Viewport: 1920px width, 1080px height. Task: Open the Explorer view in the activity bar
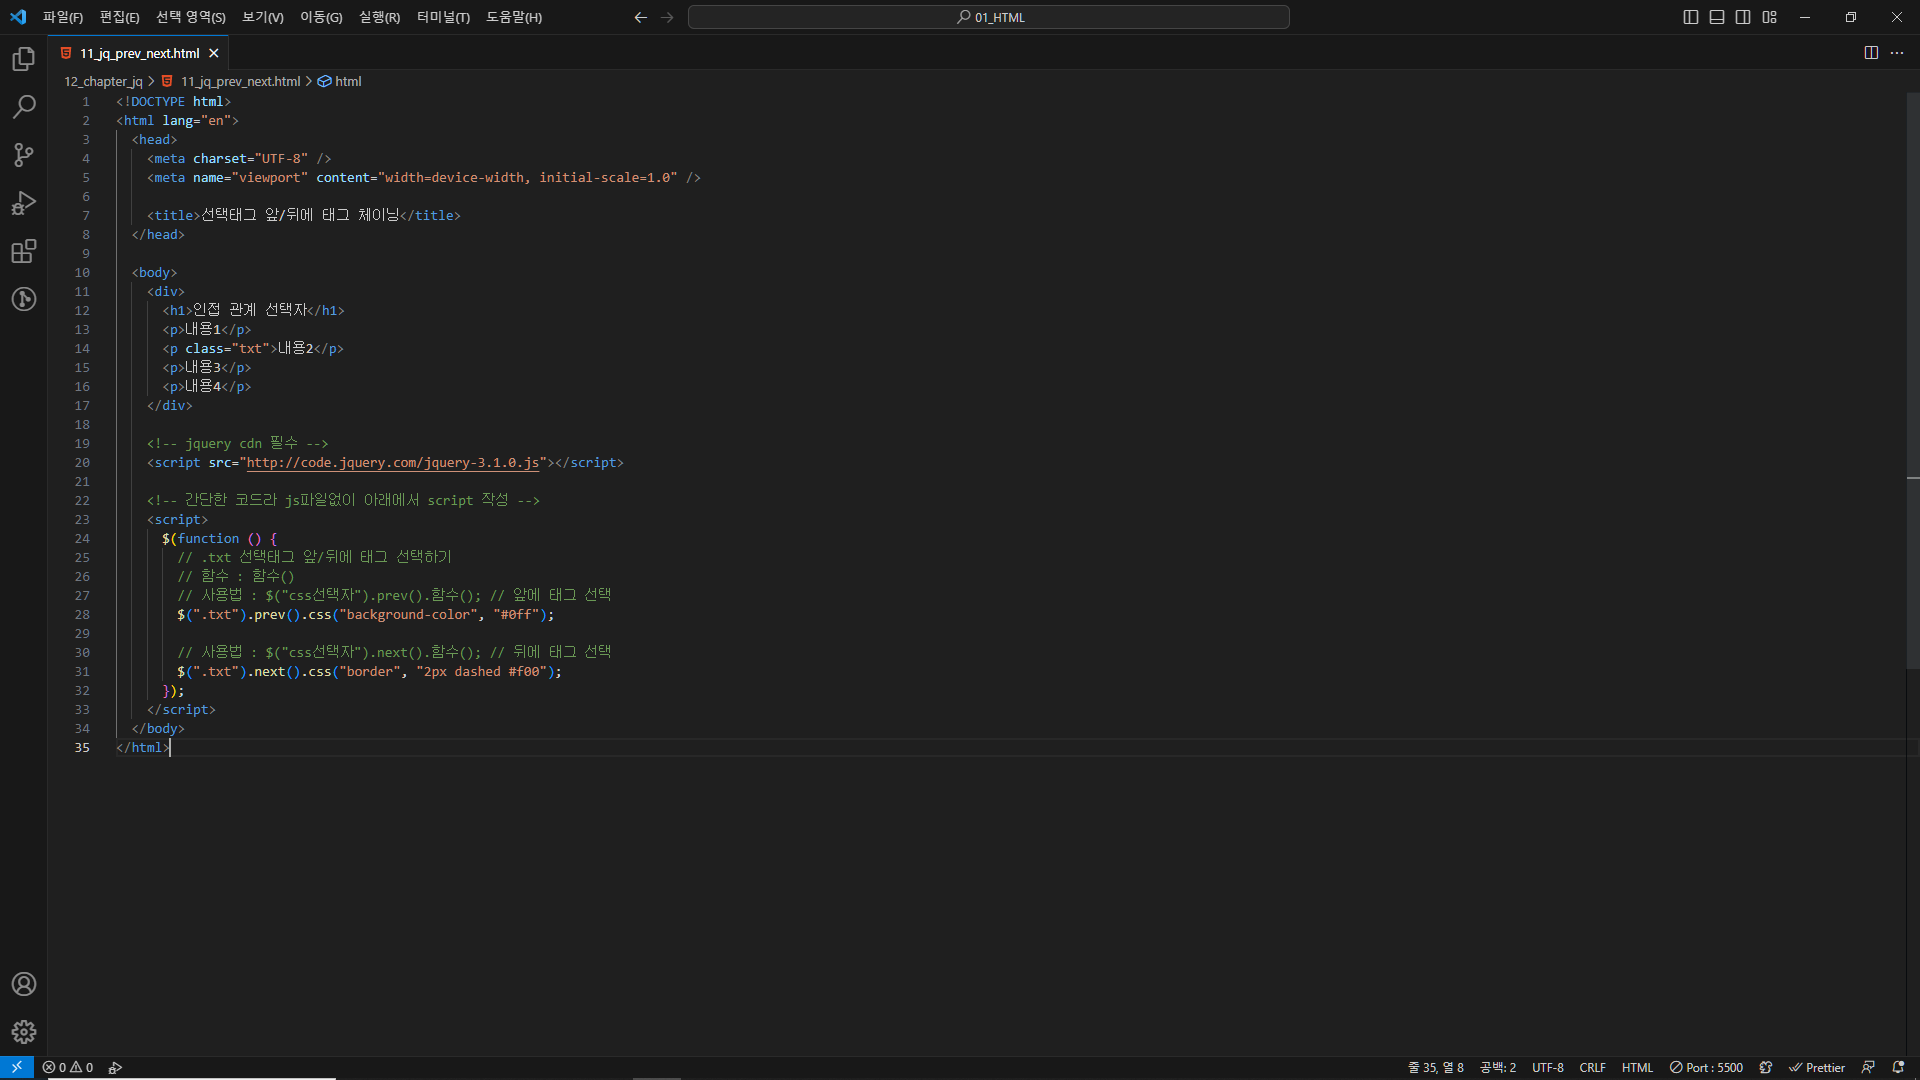tap(24, 60)
